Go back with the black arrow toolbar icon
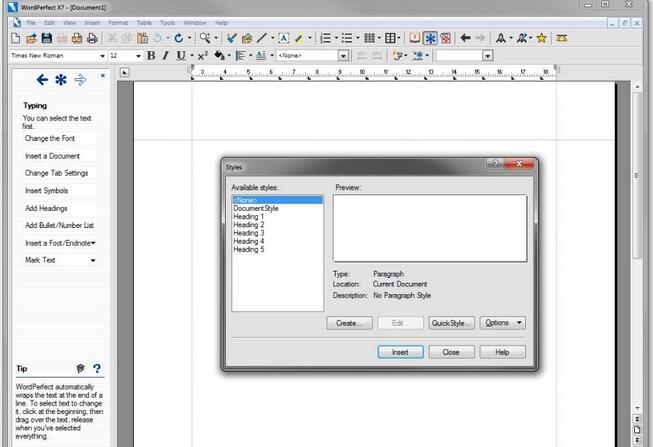This screenshot has width=653, height=447. point(466,38)
